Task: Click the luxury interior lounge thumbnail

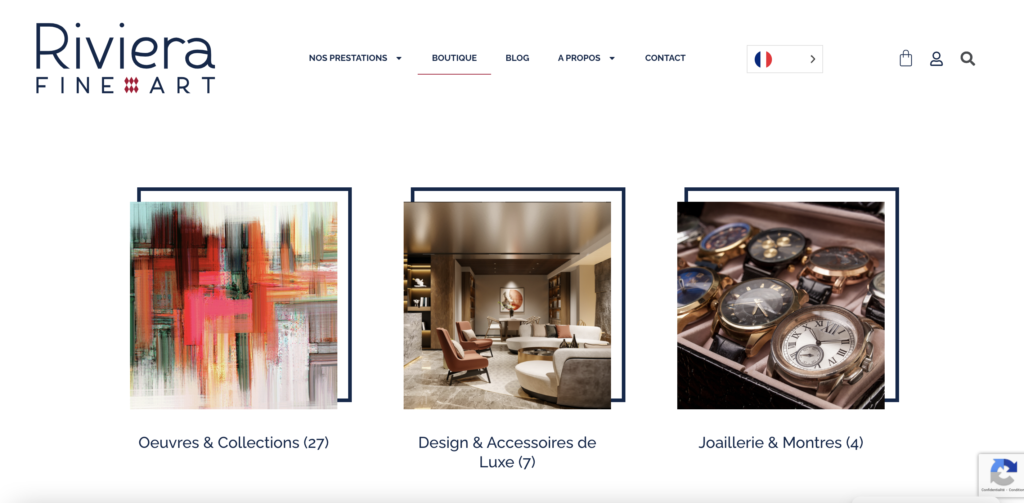Action: (x=507, y=306)
